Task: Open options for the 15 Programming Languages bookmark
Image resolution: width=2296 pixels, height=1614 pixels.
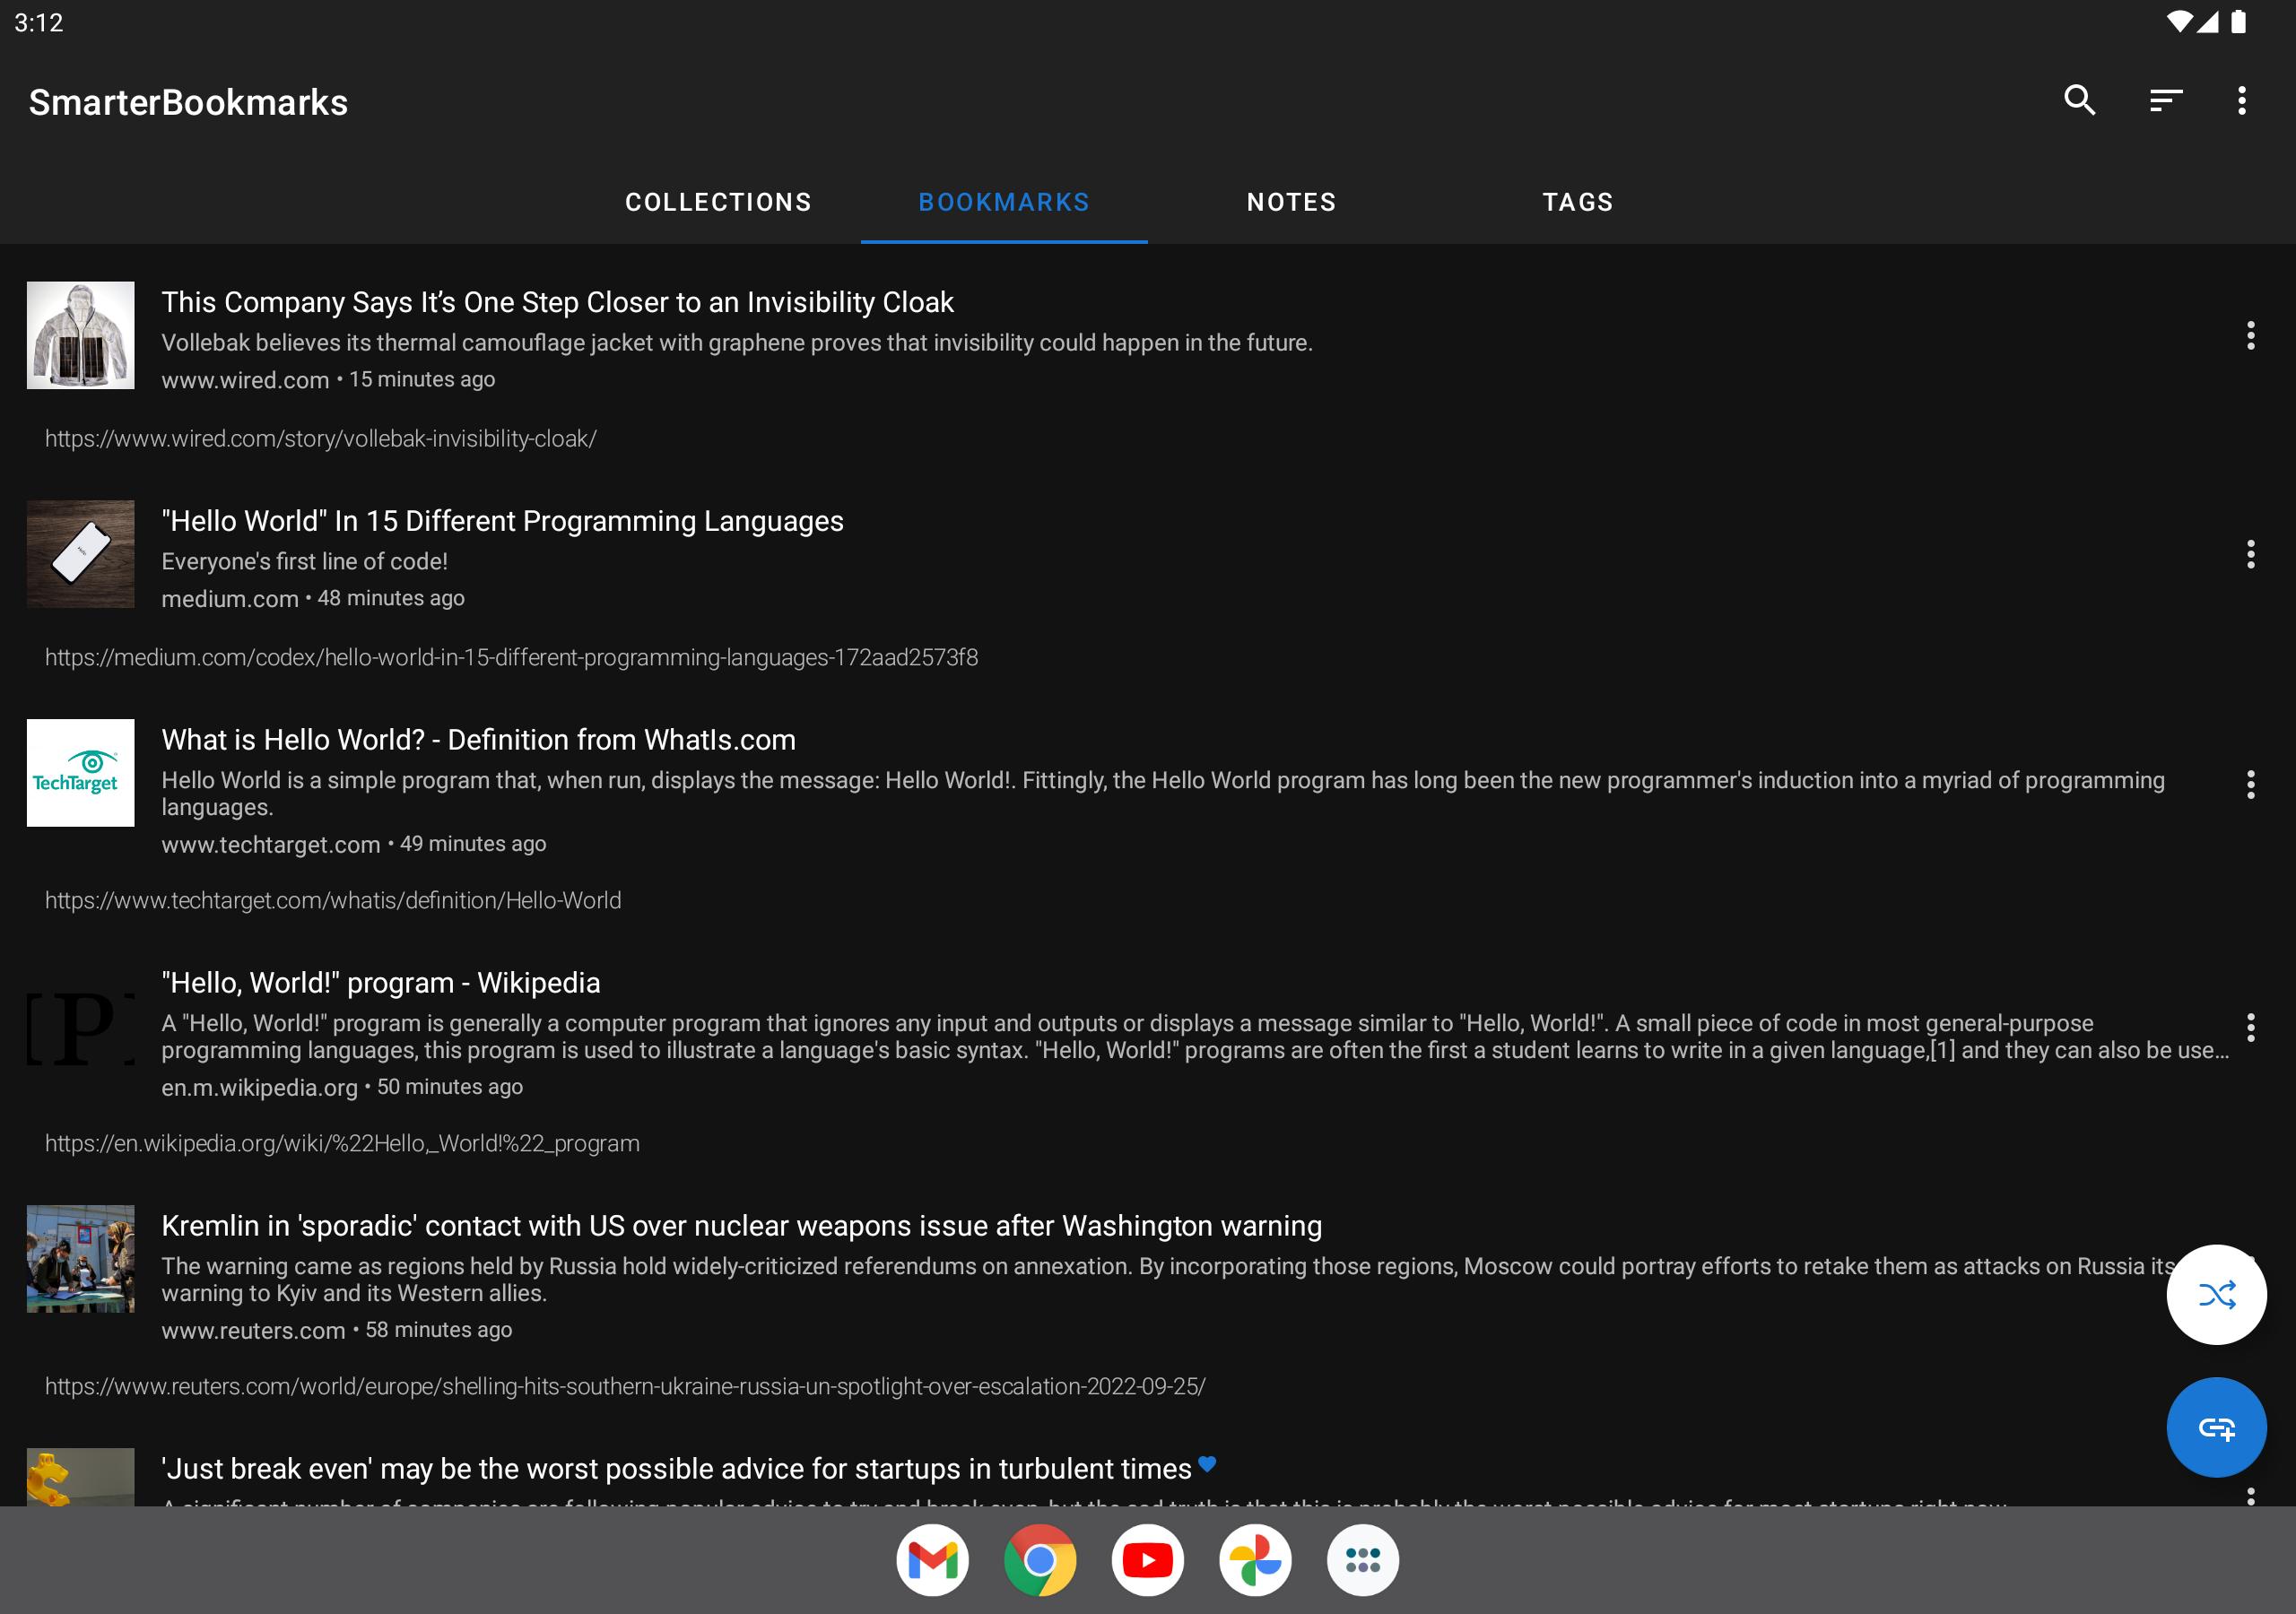Action: [2250, 554]
